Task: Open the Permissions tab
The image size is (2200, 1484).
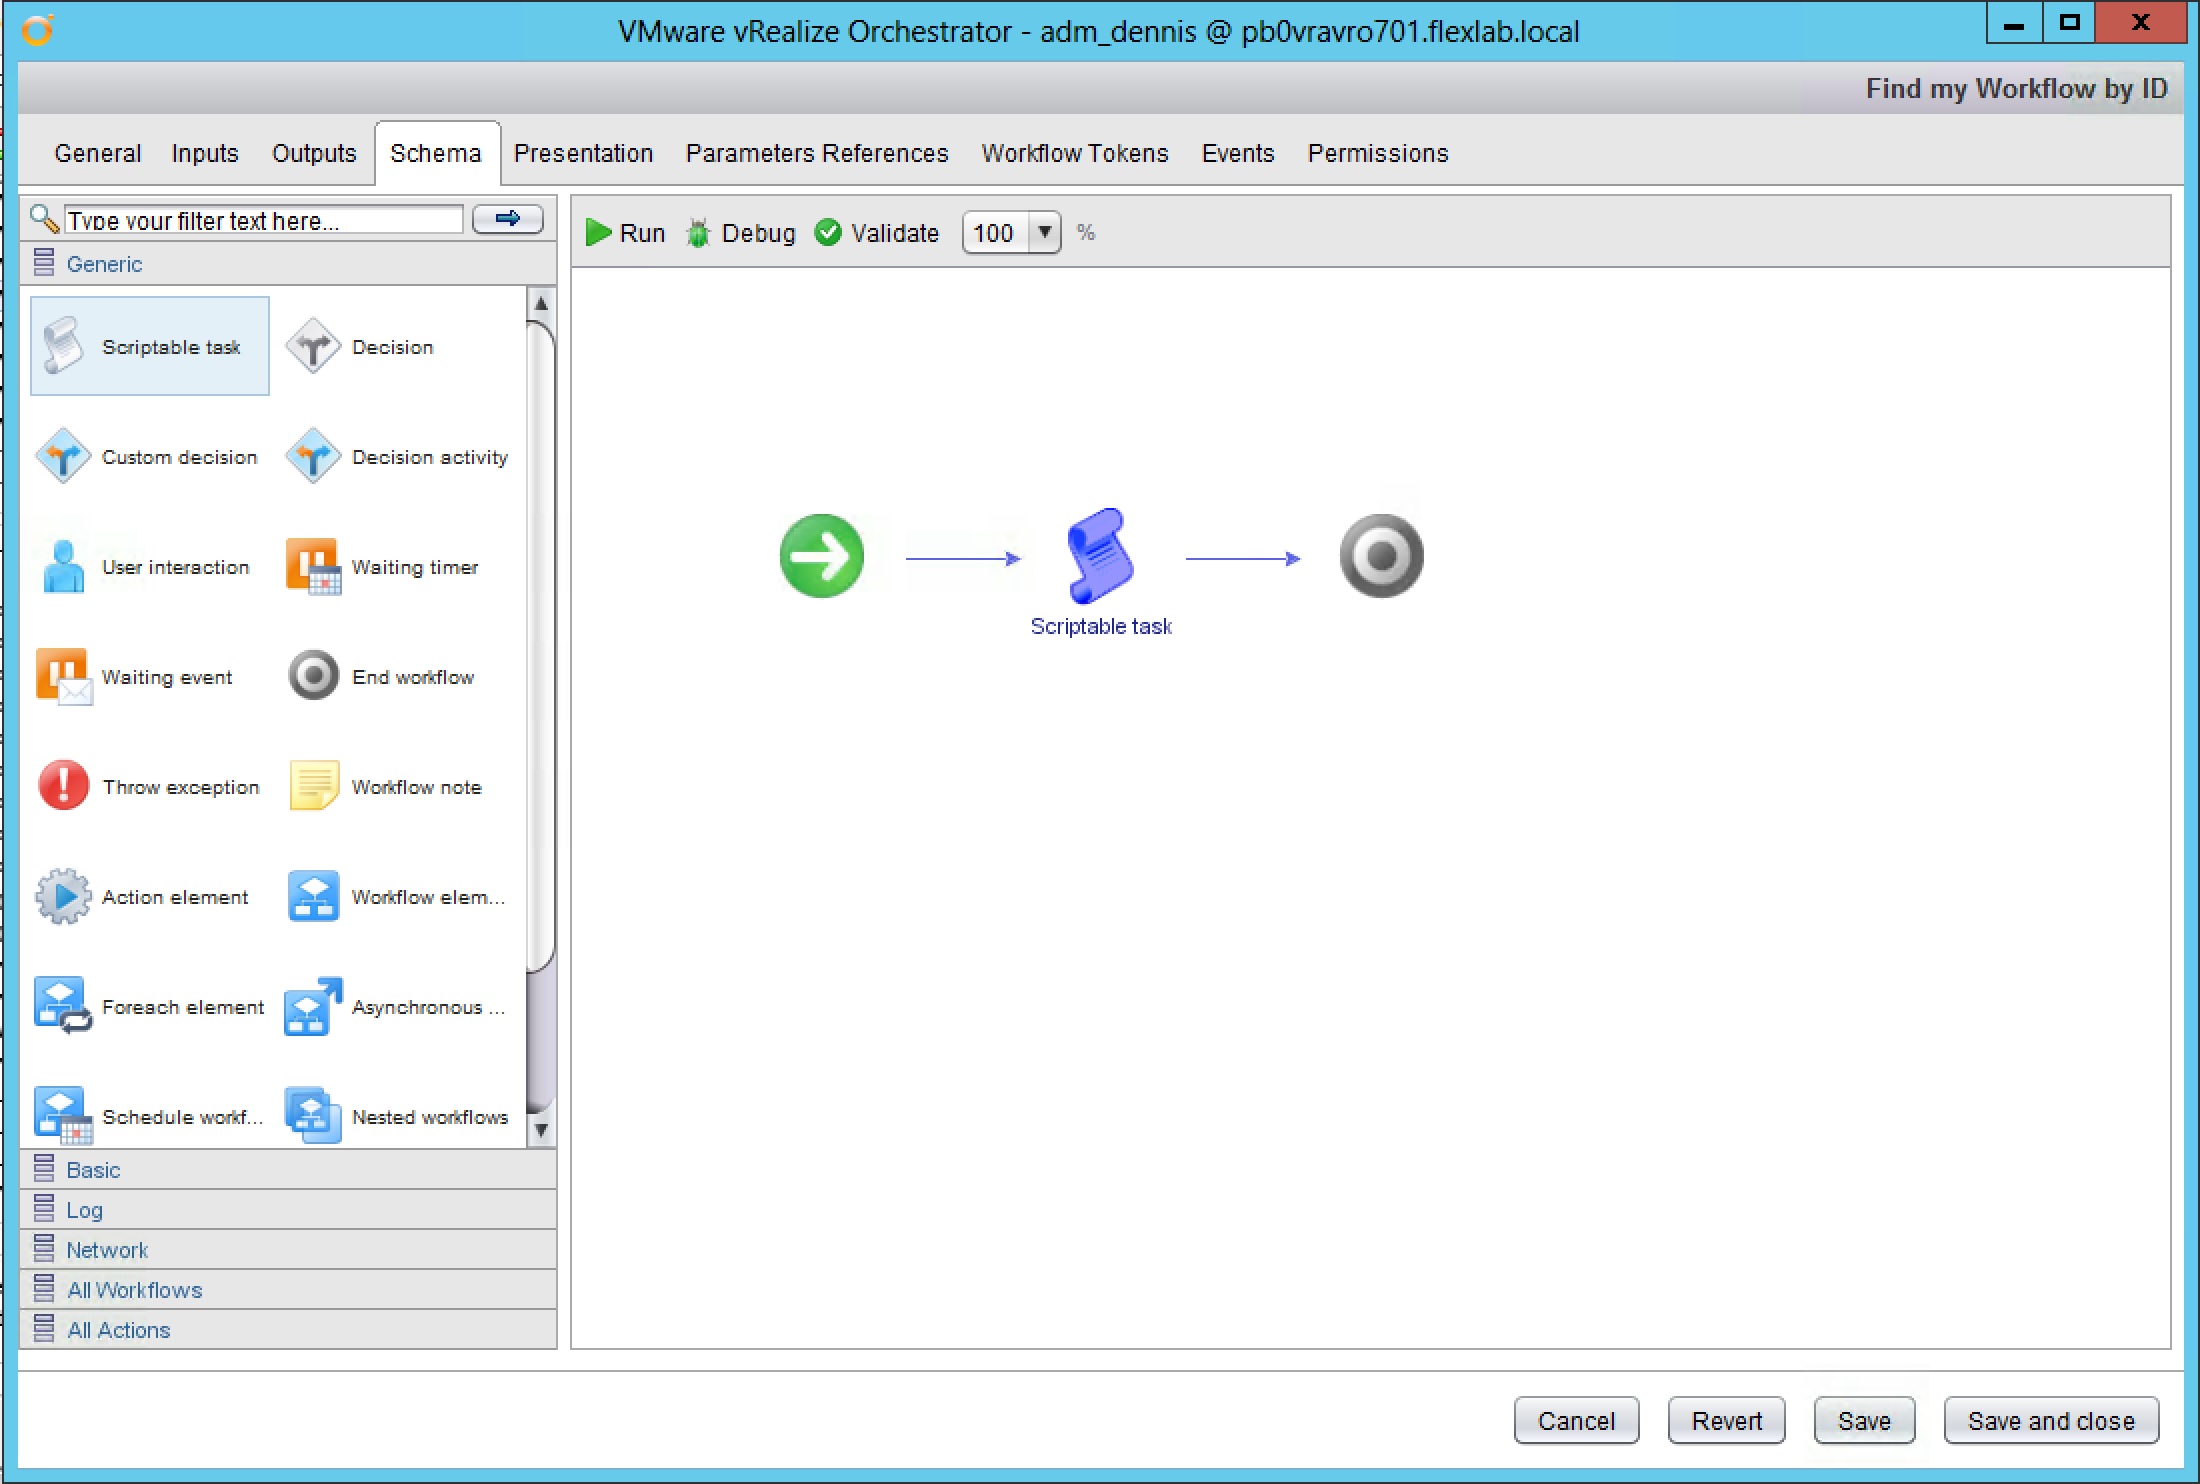Action: tap(1378, 153)
